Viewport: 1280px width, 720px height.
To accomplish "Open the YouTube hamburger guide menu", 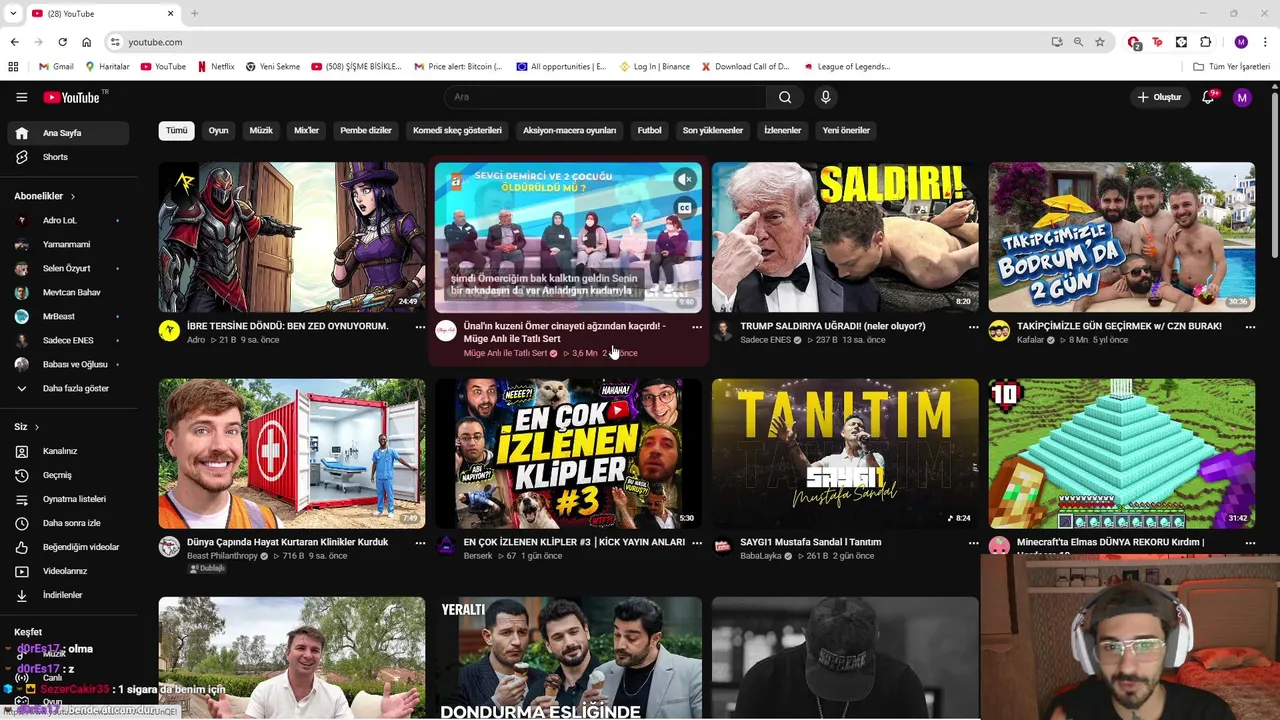I will [x=21, y=97].
